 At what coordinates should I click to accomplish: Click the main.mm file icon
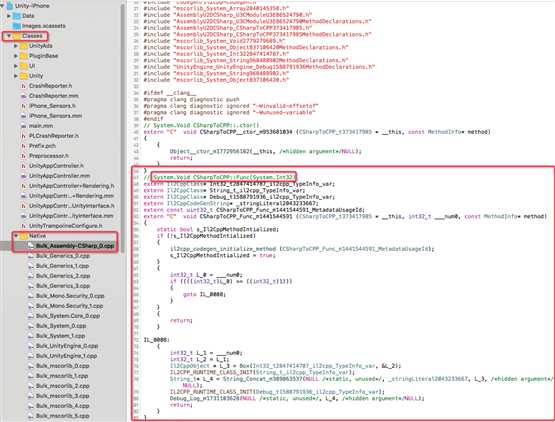coord(24,126)
